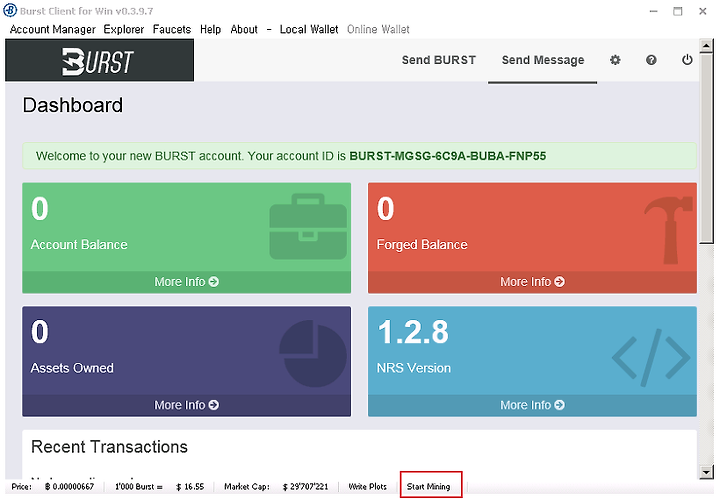This screenshot has width=720, height=499.
Task: Click Send Message
Action: (543, 60)
